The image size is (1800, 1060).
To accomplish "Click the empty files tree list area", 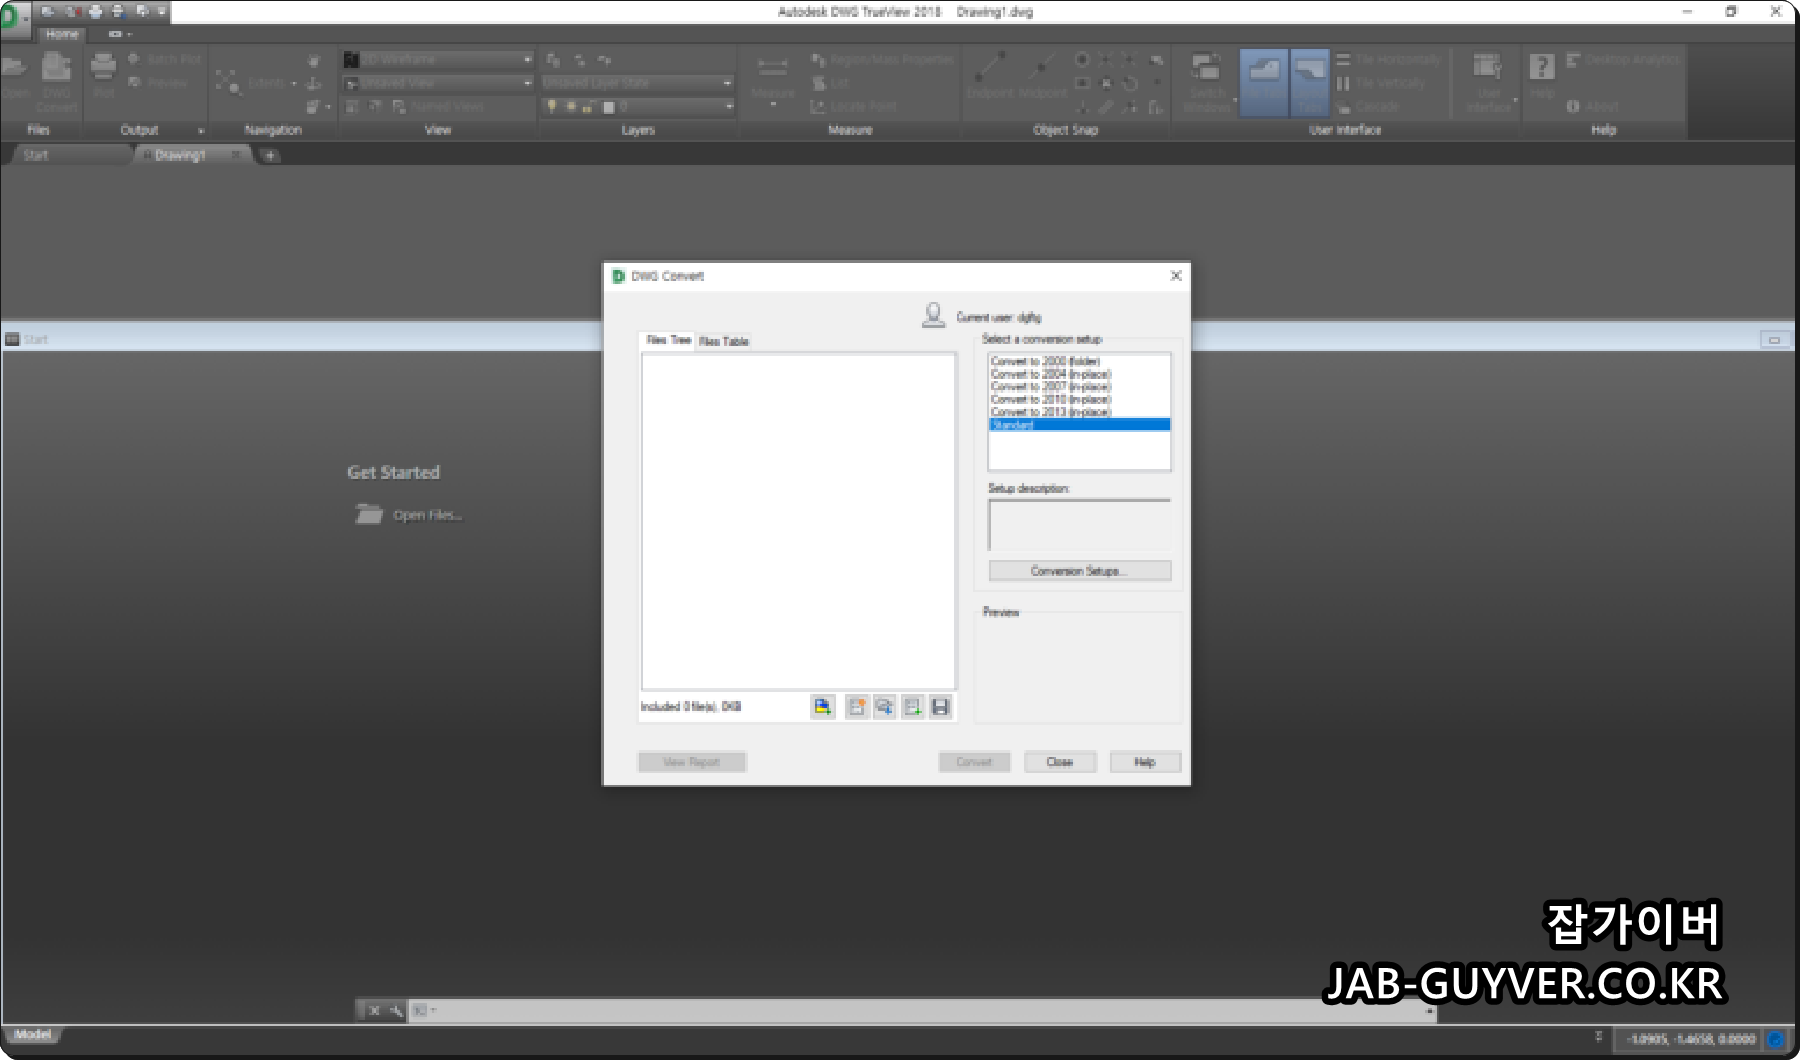I will [x=798, y=520].
